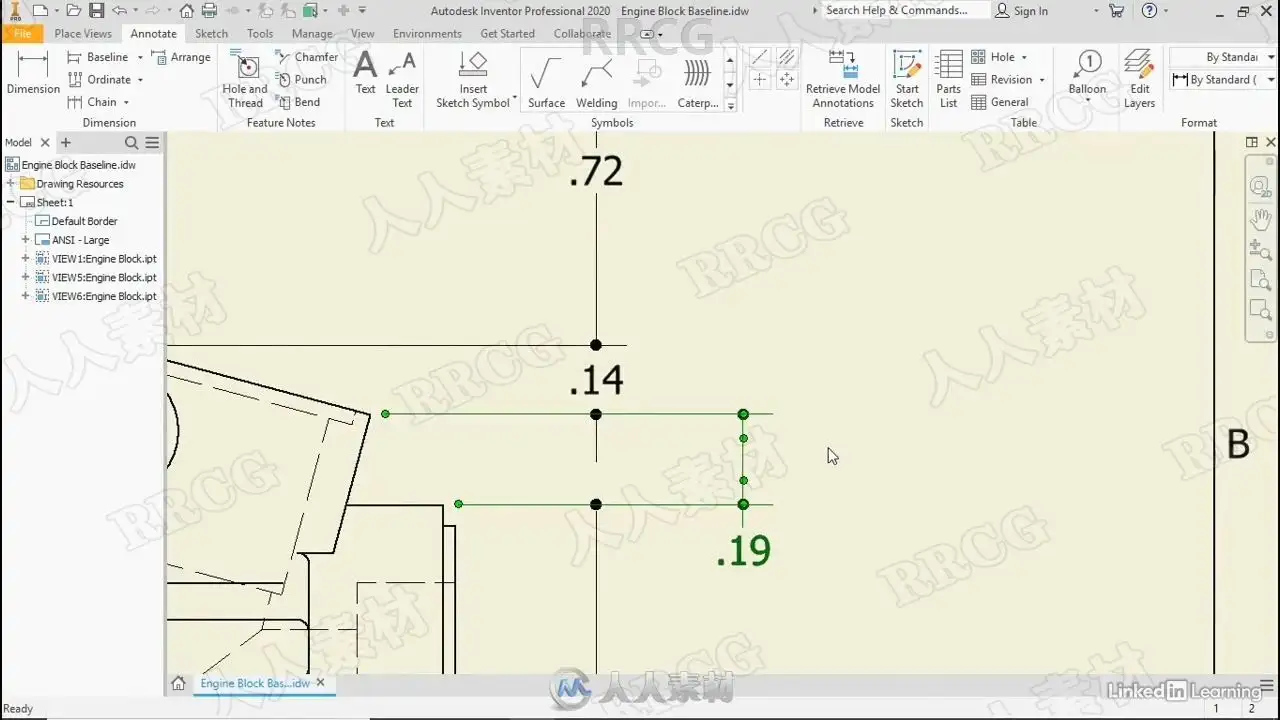Viewport: 1280px width, 720px height.
Task: Switch to the Place Views tab
Action: coord(83,33)
